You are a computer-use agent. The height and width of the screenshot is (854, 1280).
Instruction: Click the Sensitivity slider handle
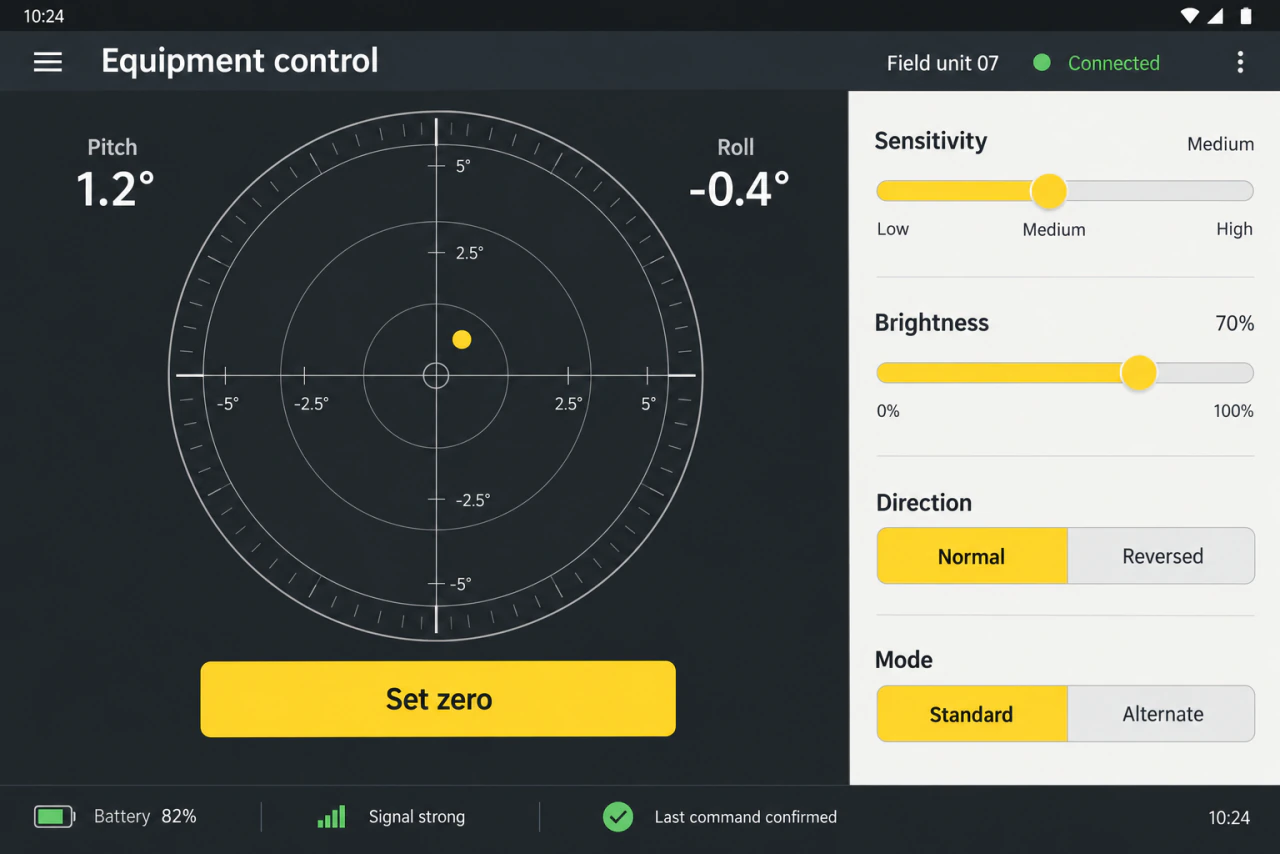coord(1048,191)
